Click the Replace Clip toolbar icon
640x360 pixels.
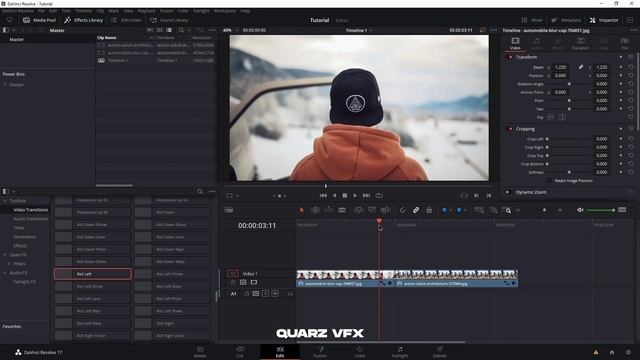385,210
